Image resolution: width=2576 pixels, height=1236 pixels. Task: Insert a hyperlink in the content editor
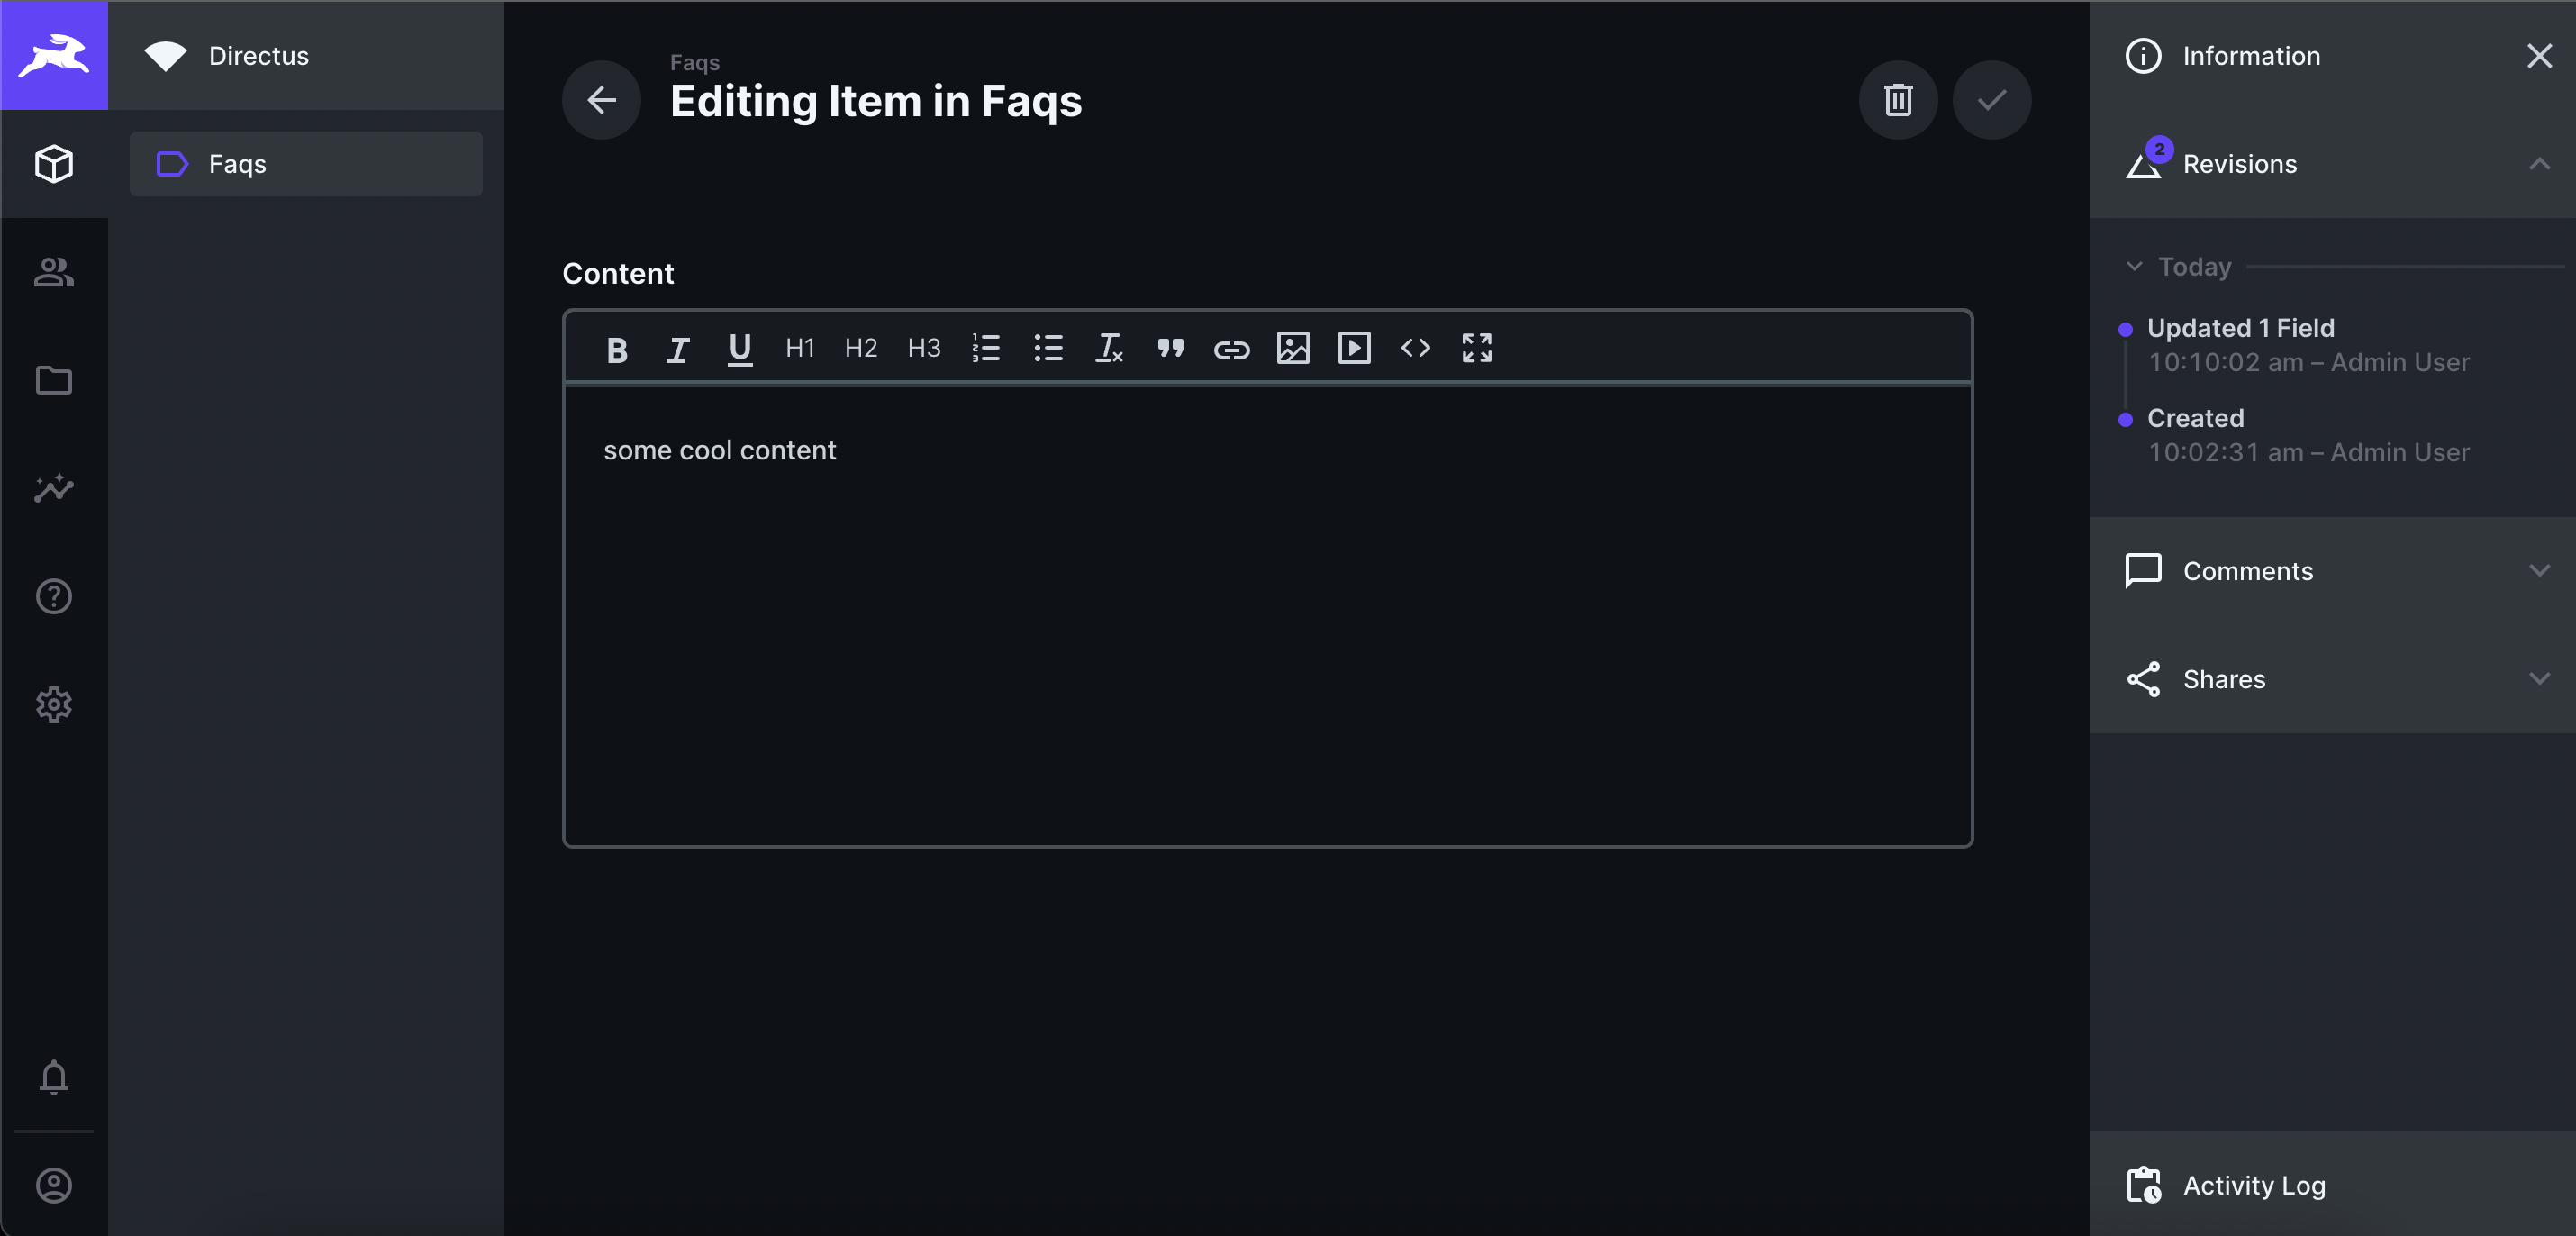(x=1231, y=349)
